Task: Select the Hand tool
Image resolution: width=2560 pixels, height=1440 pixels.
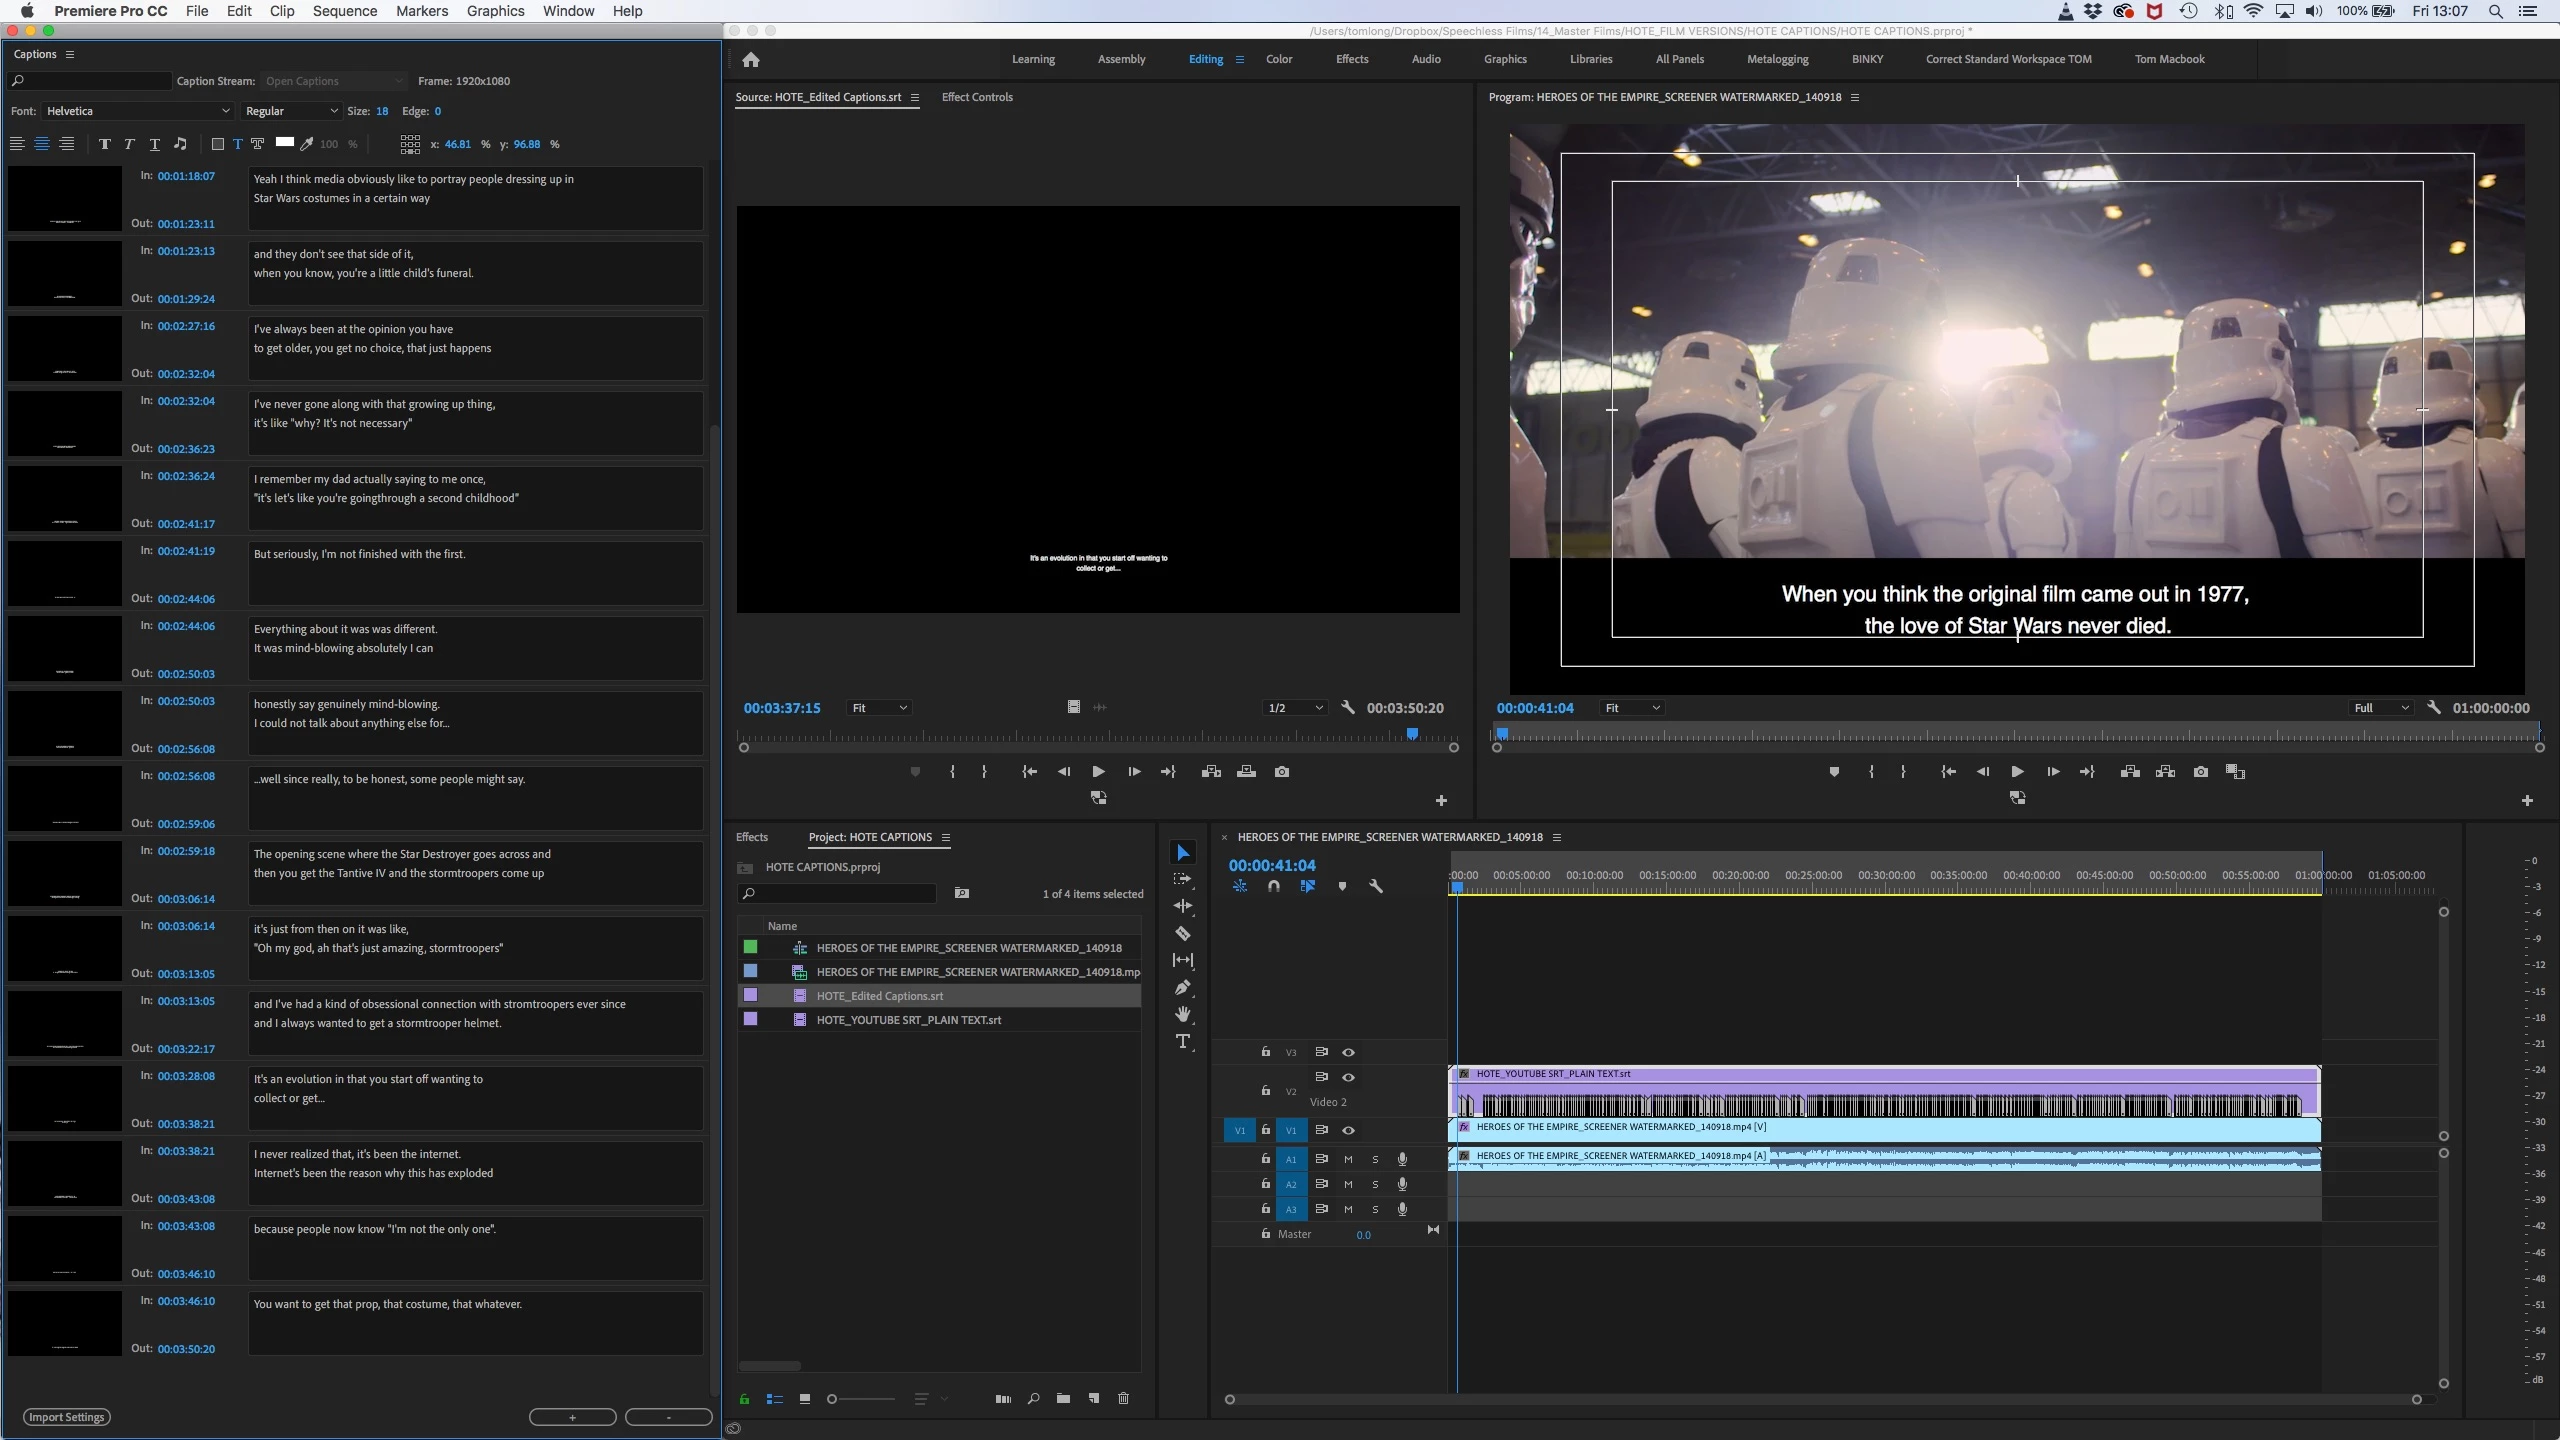Action: pyautogui.click(x=1182, y=1014)
